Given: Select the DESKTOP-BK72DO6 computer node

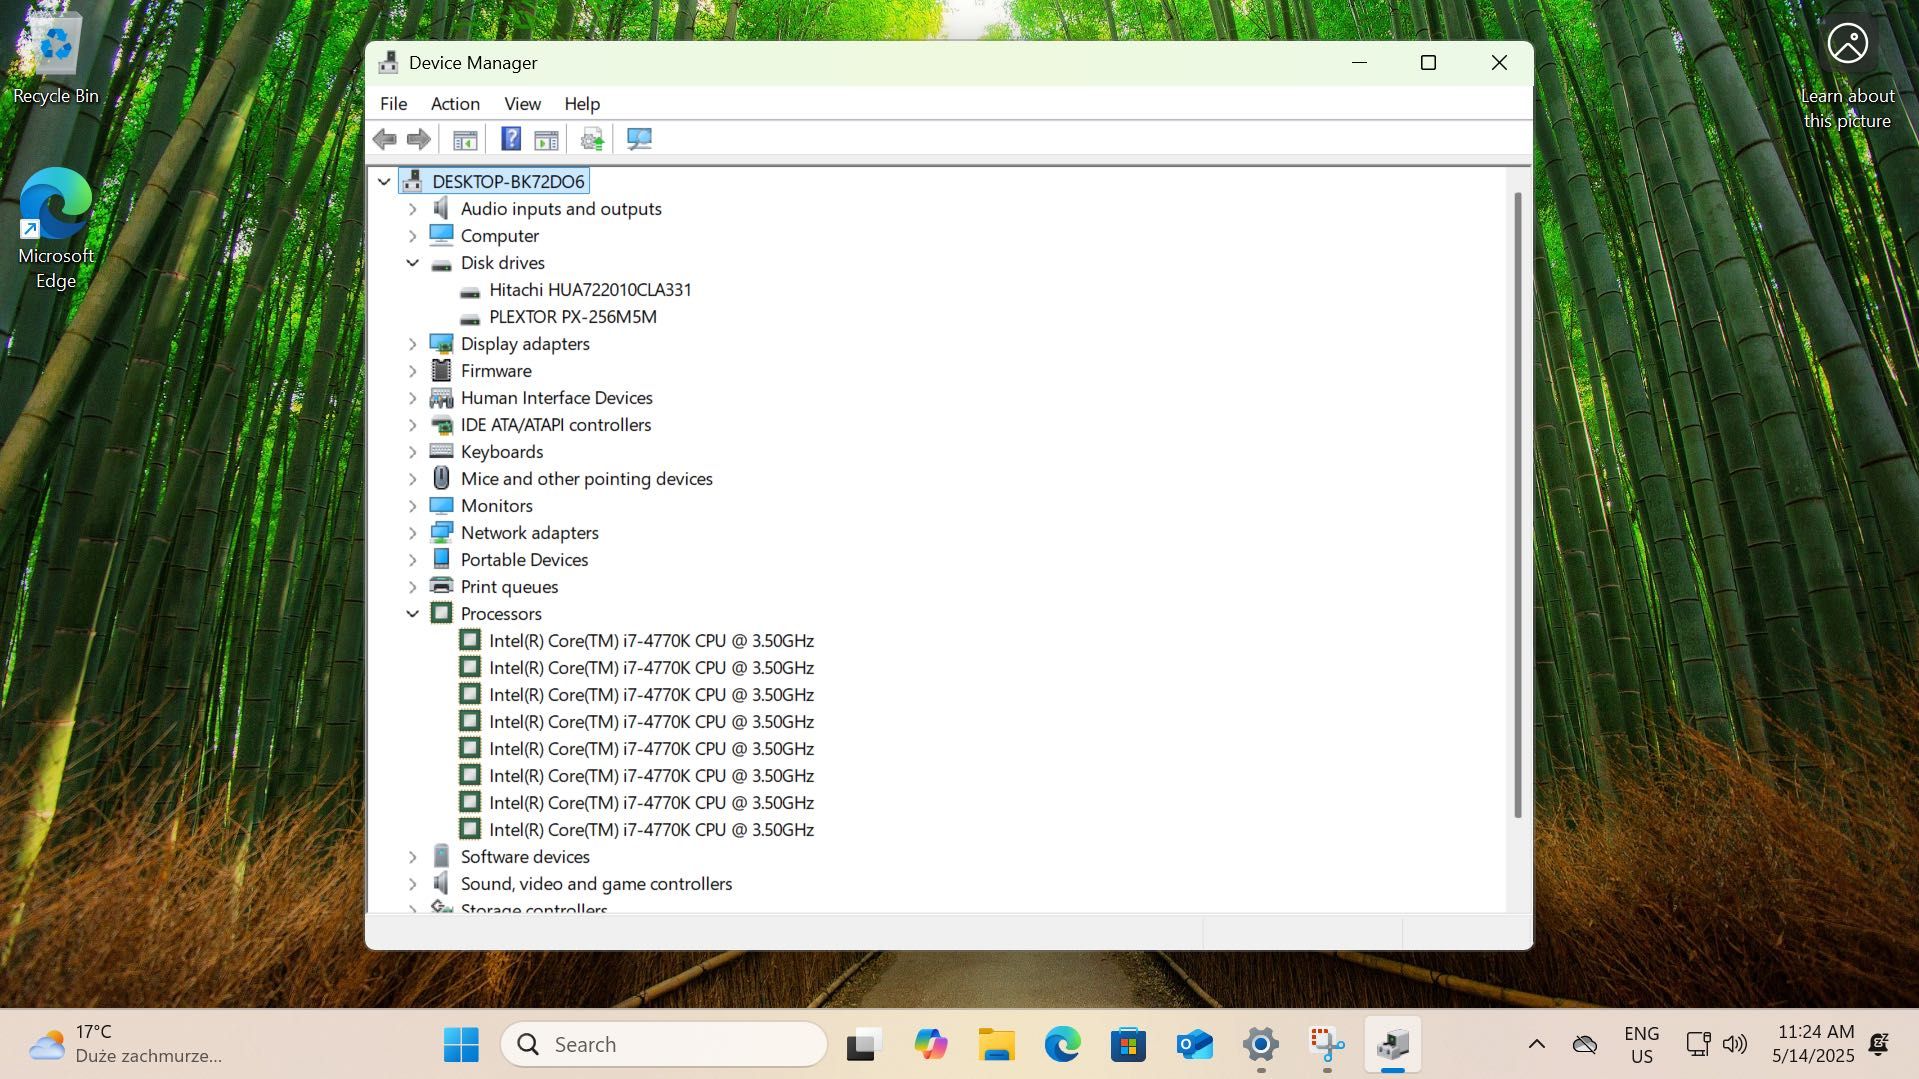Looking at the screenshot, I should pos(508,182).
